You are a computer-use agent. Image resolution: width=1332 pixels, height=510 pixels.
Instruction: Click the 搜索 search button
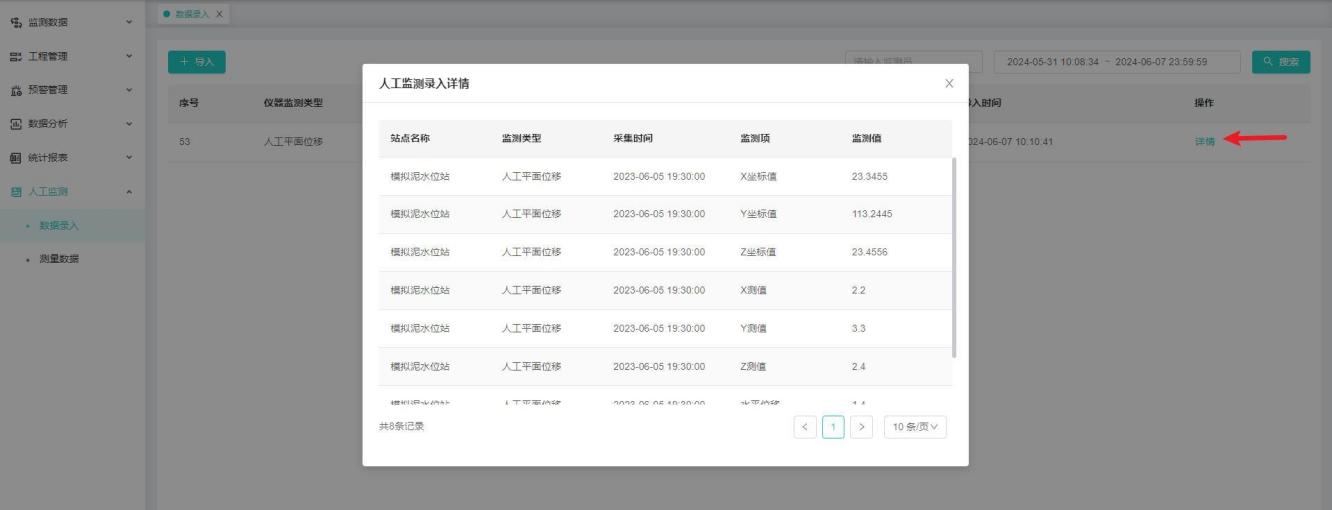point(1280,62)
